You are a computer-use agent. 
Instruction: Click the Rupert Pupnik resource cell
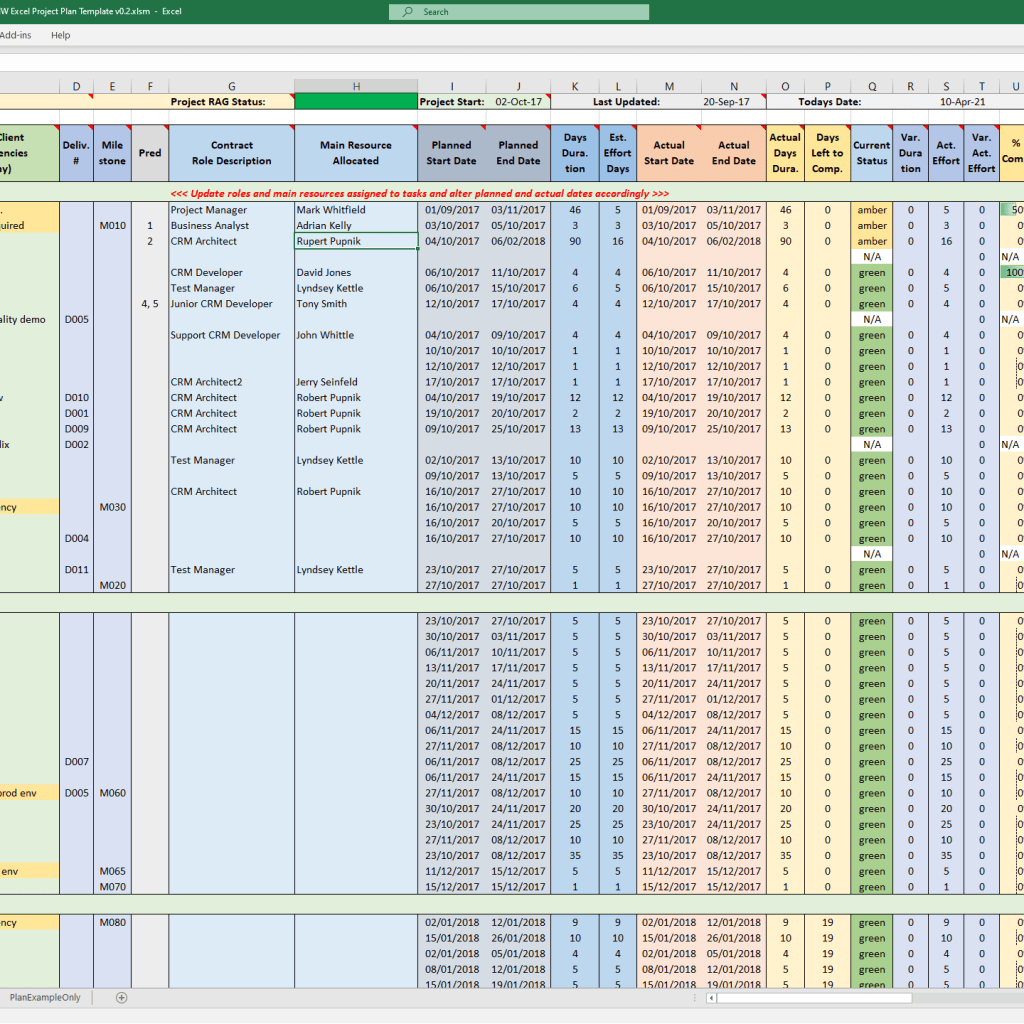356,241
